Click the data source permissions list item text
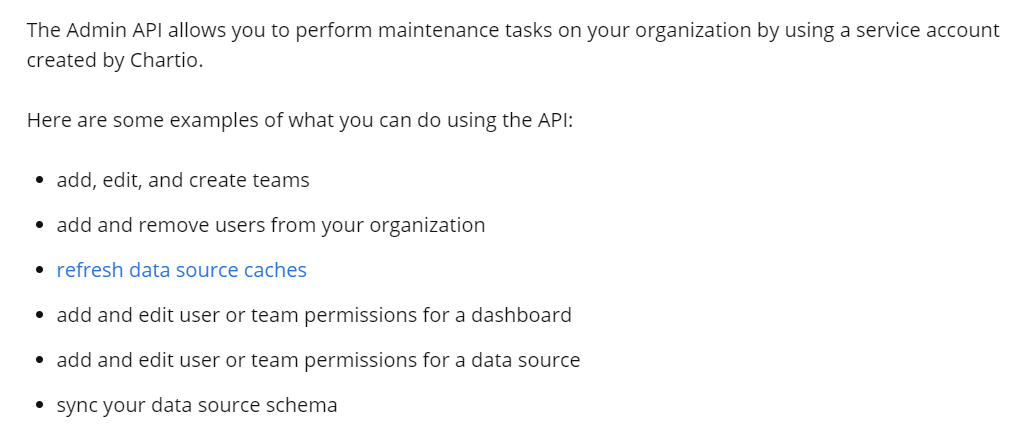The image size is (1021, 440). [x=318, y=360]
